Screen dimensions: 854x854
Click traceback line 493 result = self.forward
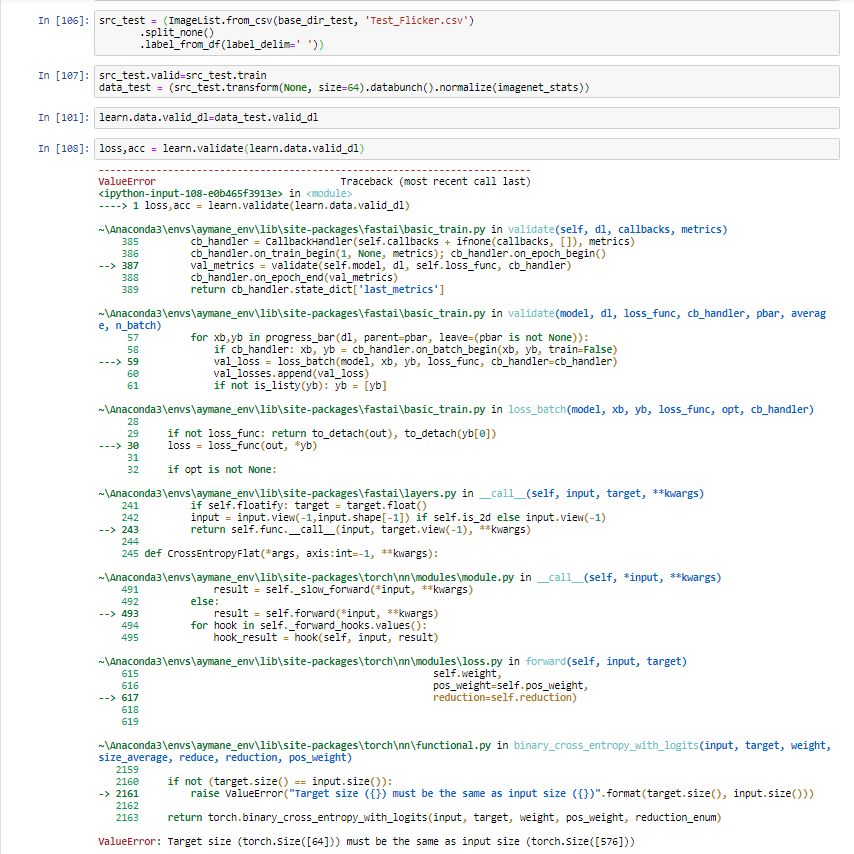click(x=268, y=613)
